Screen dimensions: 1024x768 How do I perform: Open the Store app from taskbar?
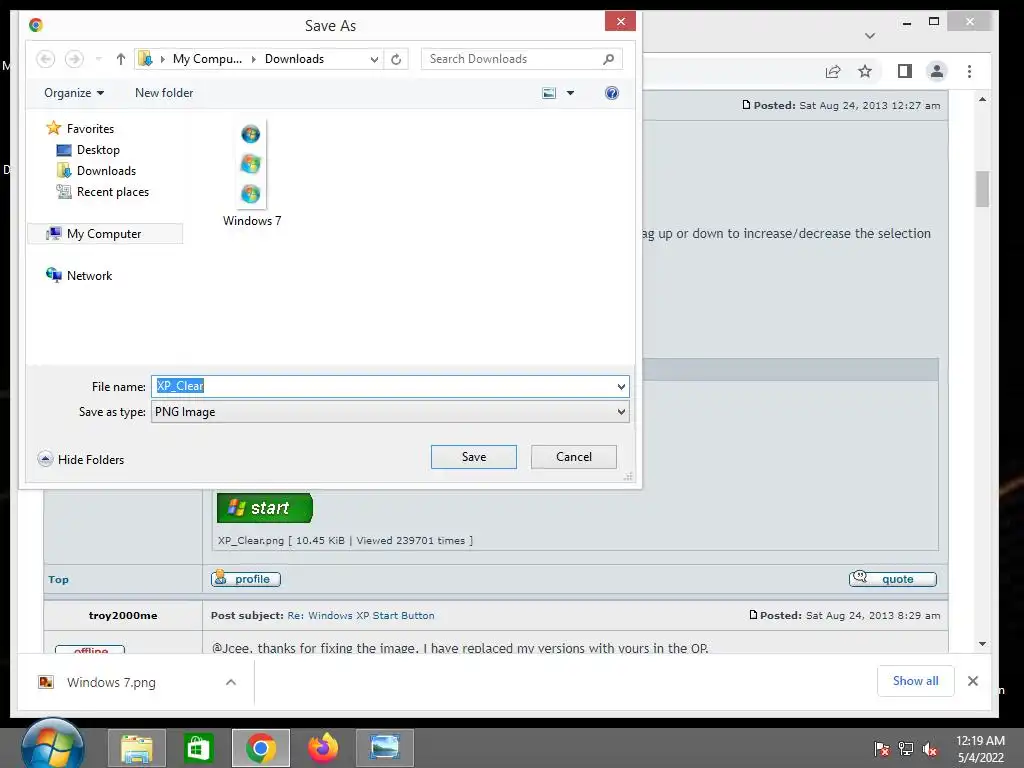click(198, 748)
